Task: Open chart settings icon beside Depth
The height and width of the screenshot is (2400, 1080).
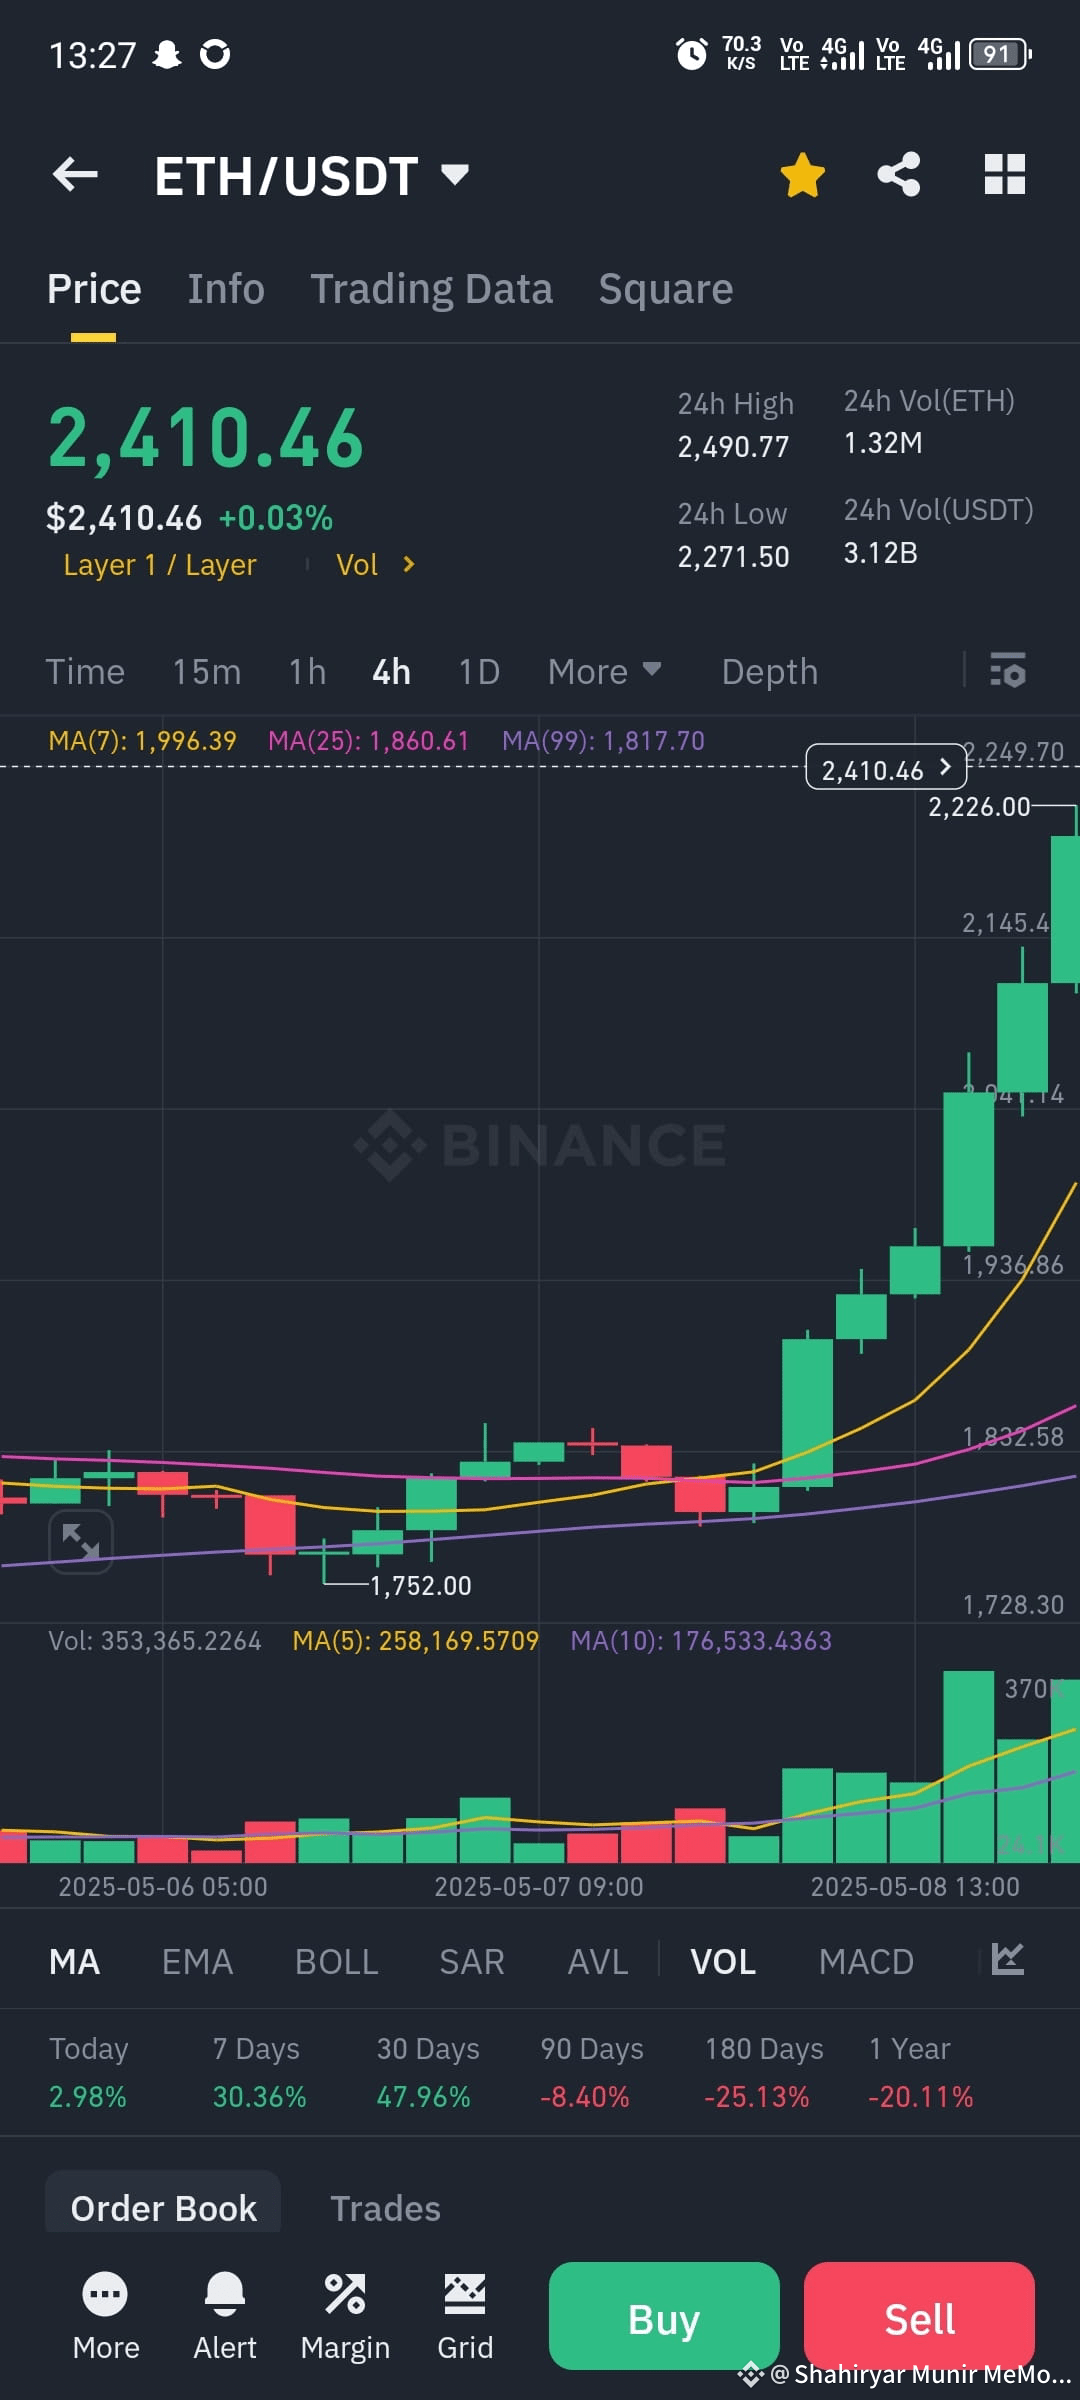Action: pyautogui.click(x=1007, y=670)
